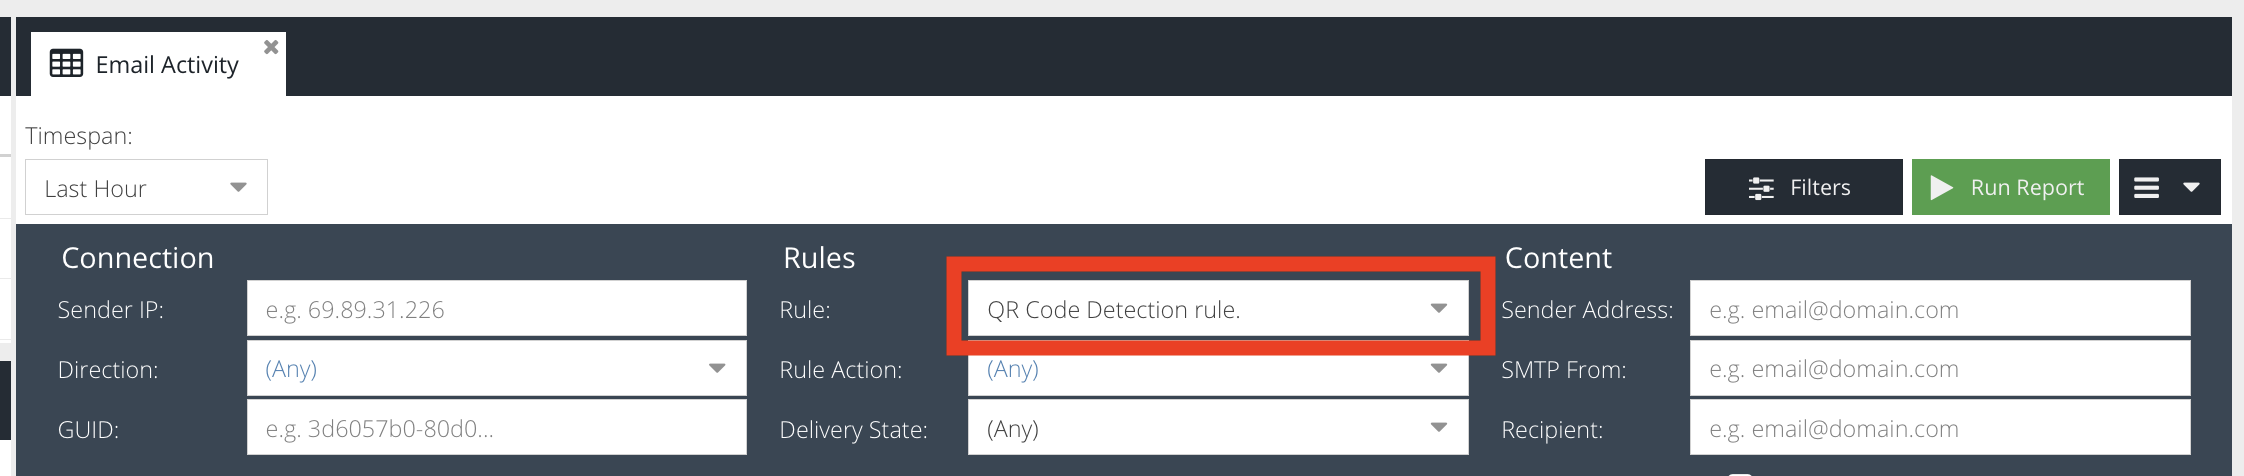Click into the GUID text field
Image resolution: width=2244 pixels, height=476 pixels.
(x=496, y=428)
